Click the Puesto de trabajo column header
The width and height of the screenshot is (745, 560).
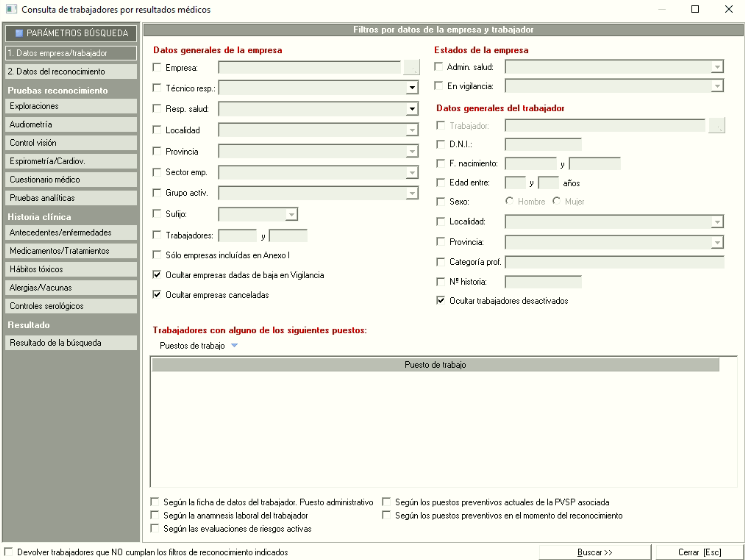point(435,365)
